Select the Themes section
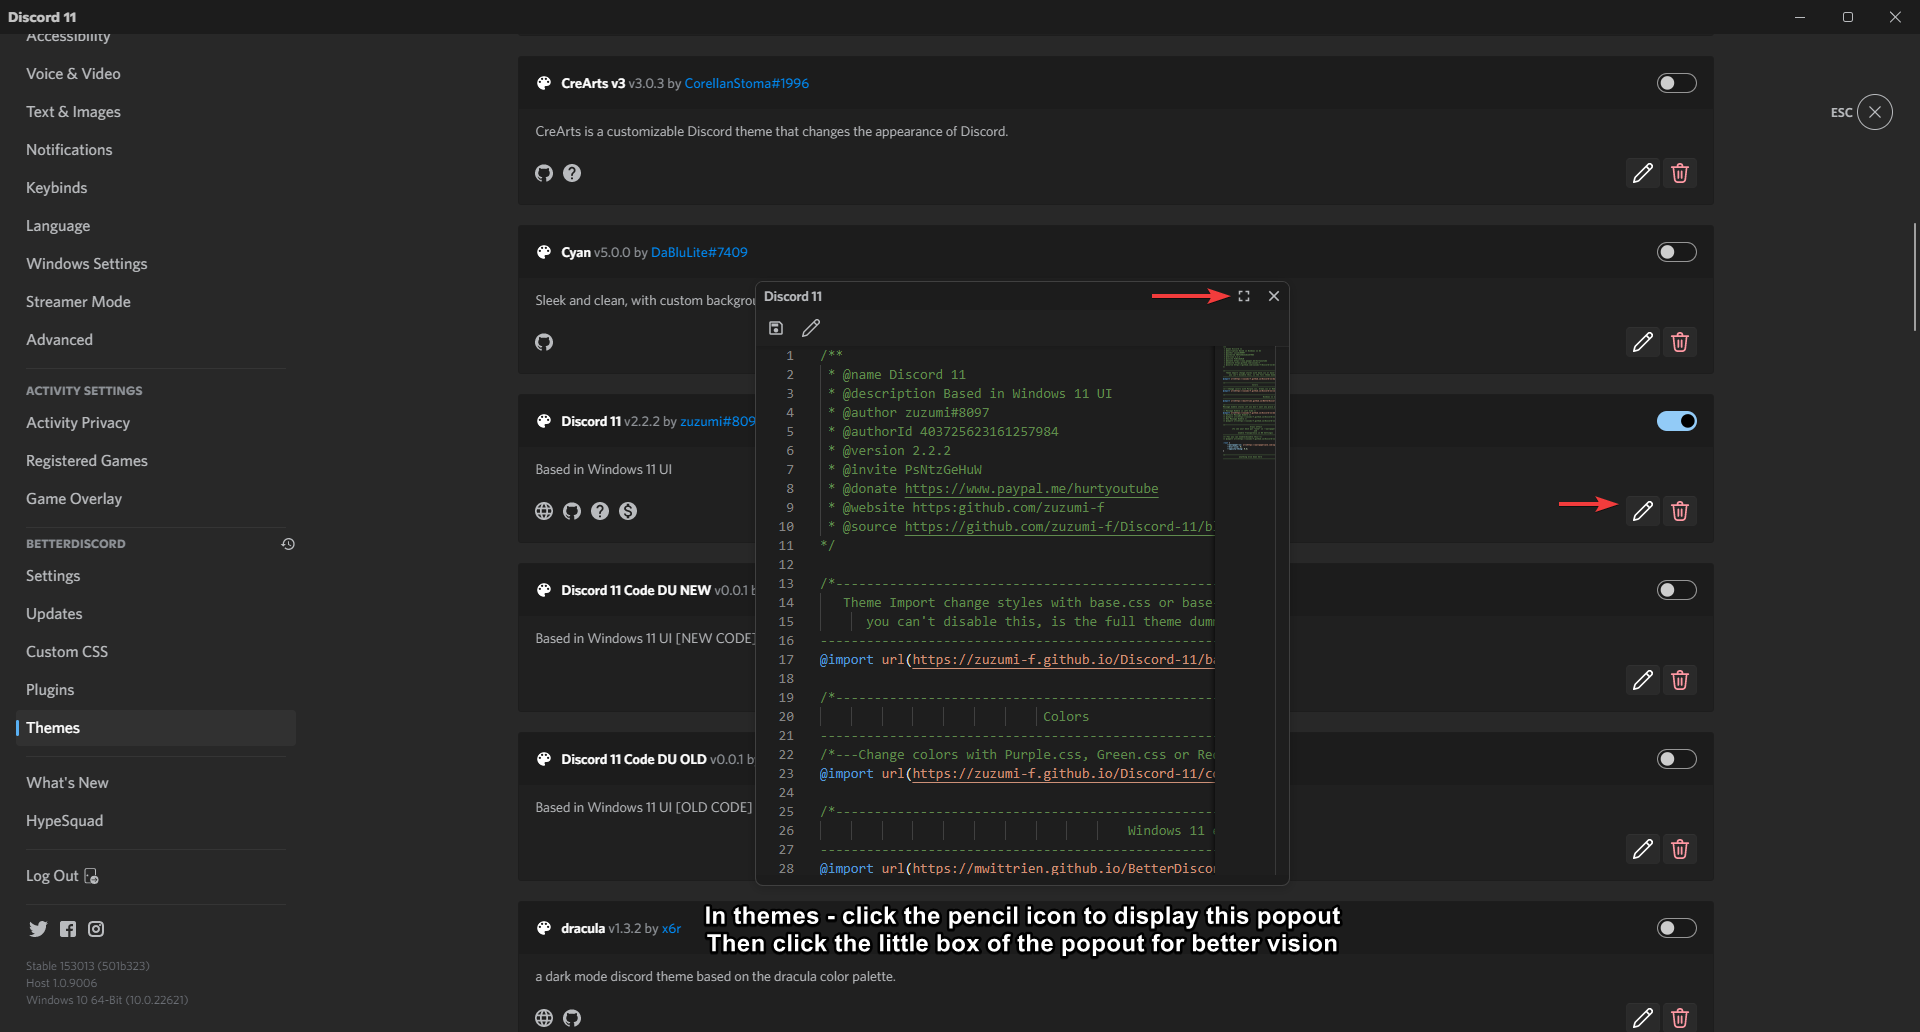 [156, 728]
